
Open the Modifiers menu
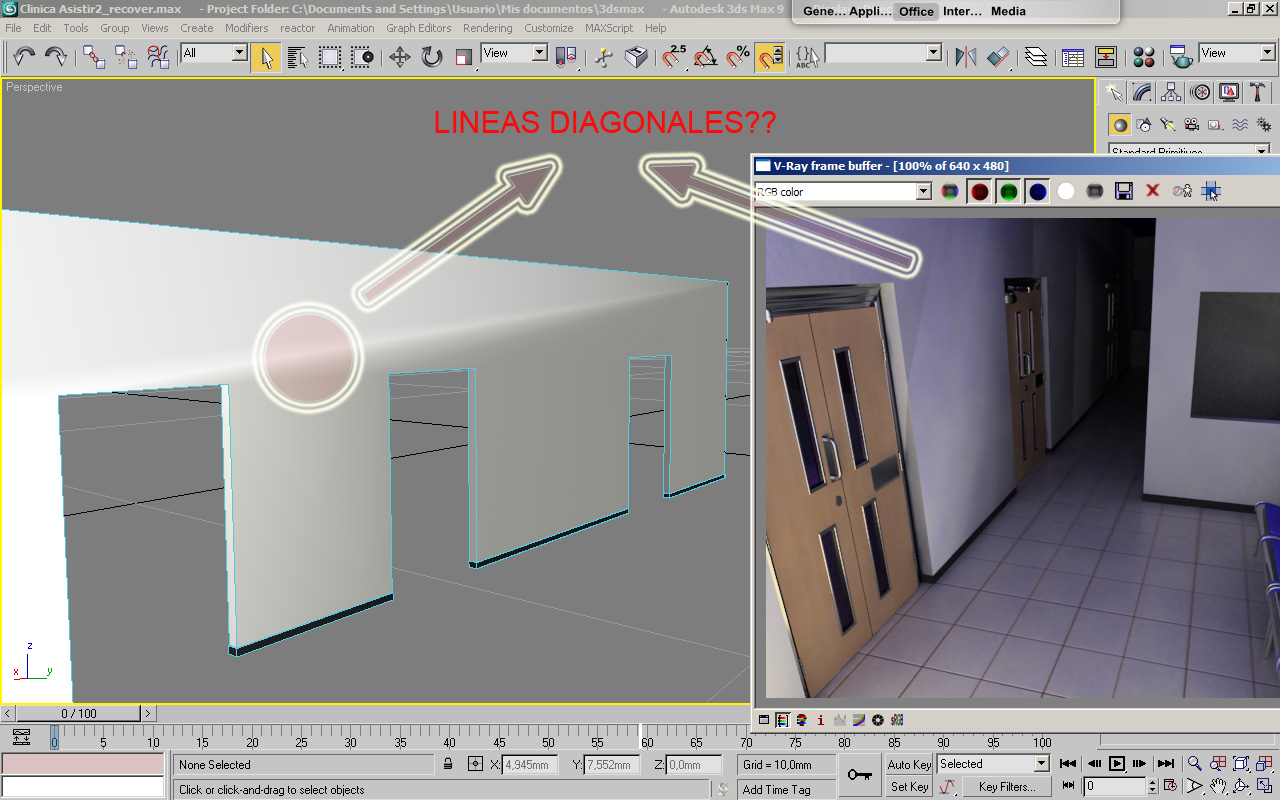(x=247, y=28)
